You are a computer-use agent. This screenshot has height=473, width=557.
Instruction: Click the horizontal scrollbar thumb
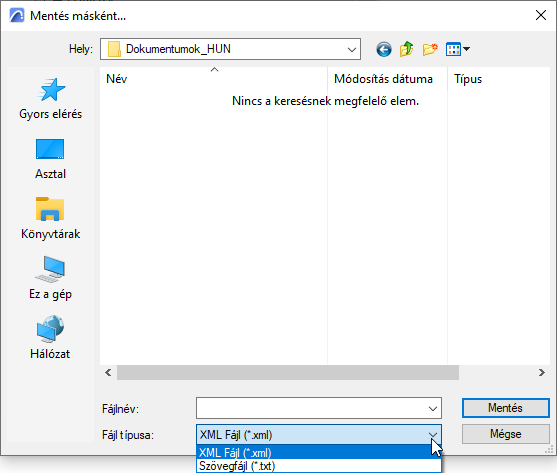288,373
